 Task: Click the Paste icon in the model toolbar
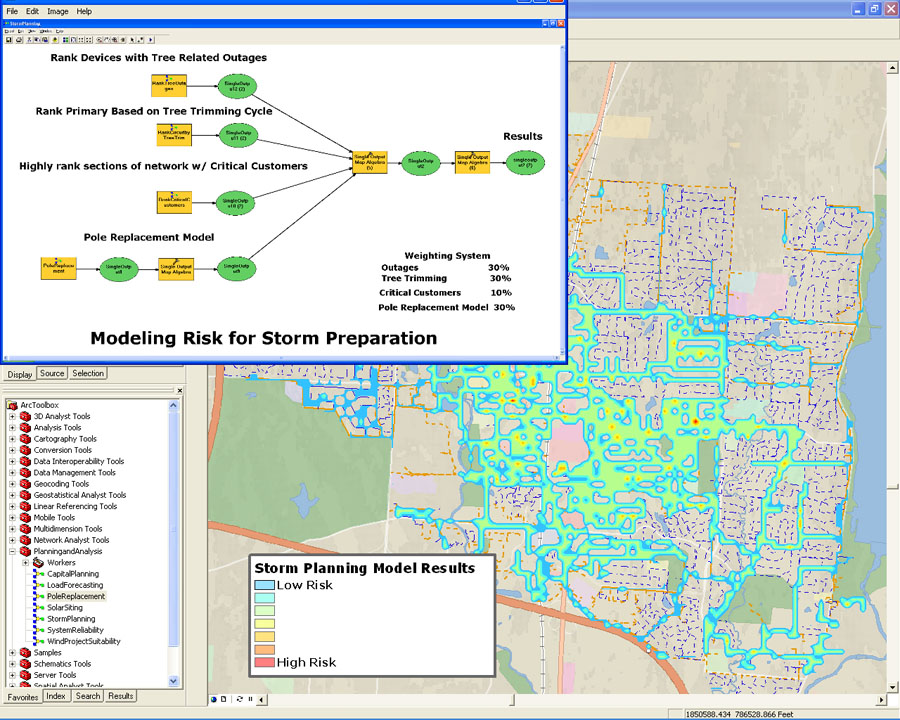click(45, 40)
